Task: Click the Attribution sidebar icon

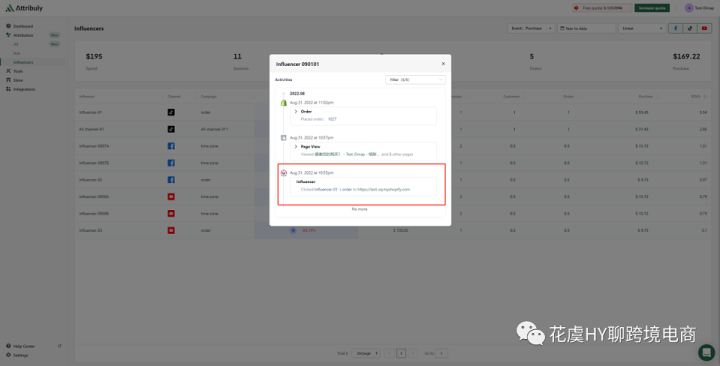Action: click(8, 35)
